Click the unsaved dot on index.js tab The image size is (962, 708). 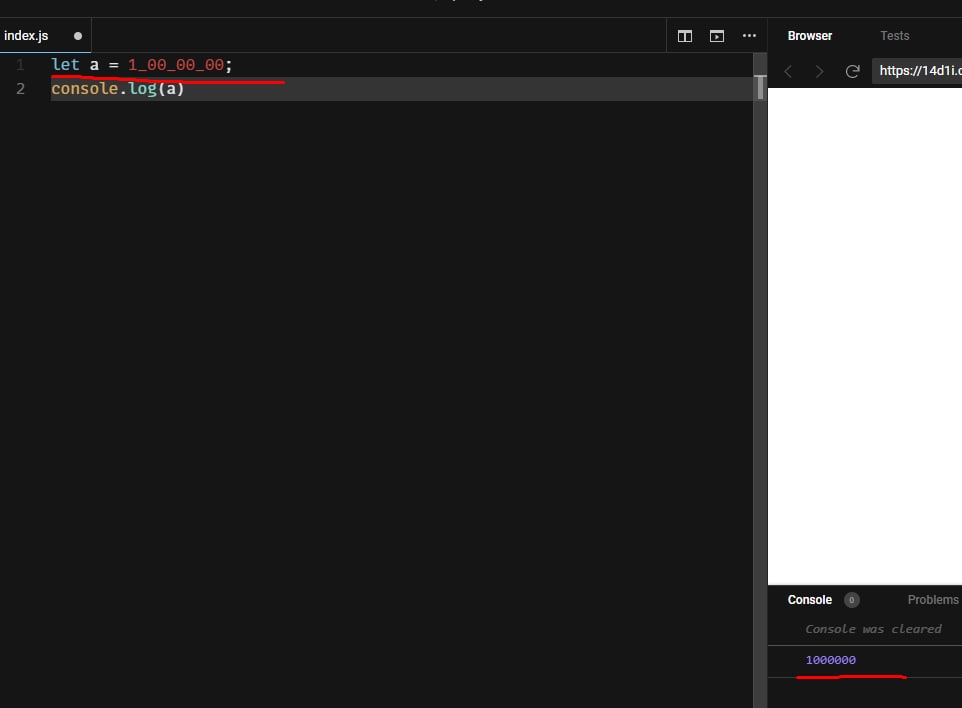coord(78,36)
